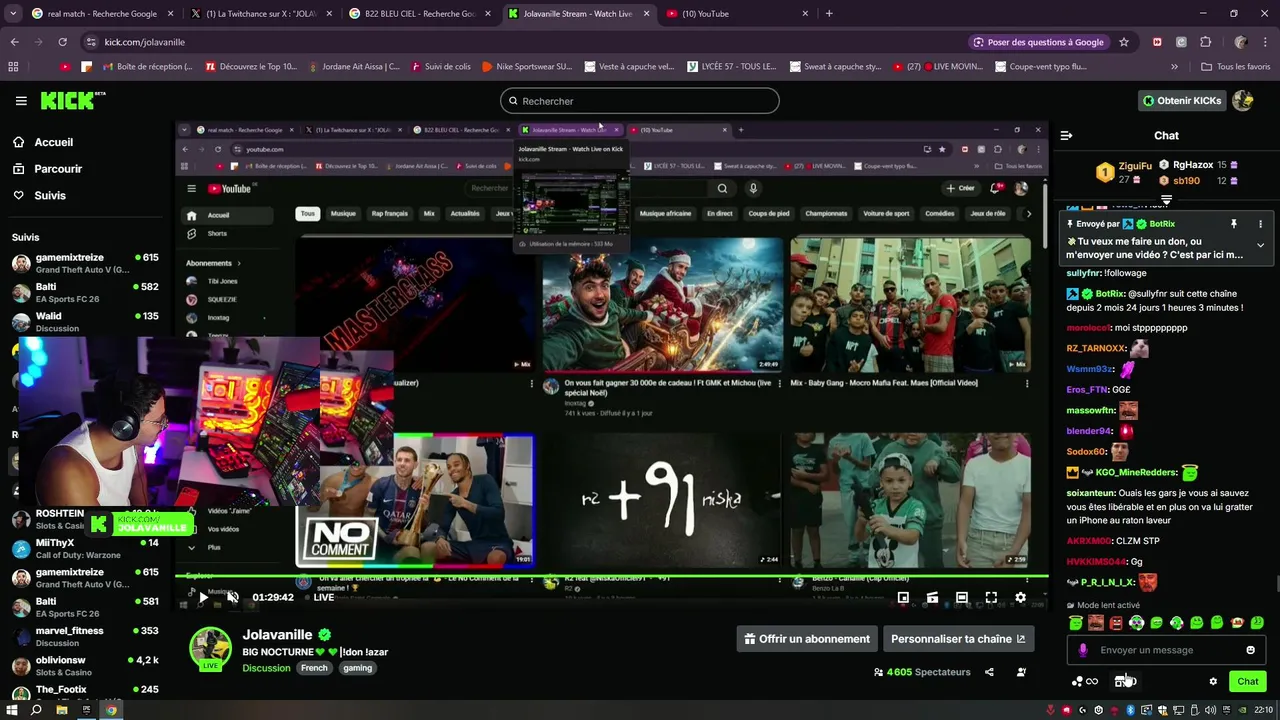
Task: Expand the pinned BotRix message chevron
Action: coord(1260,245)
